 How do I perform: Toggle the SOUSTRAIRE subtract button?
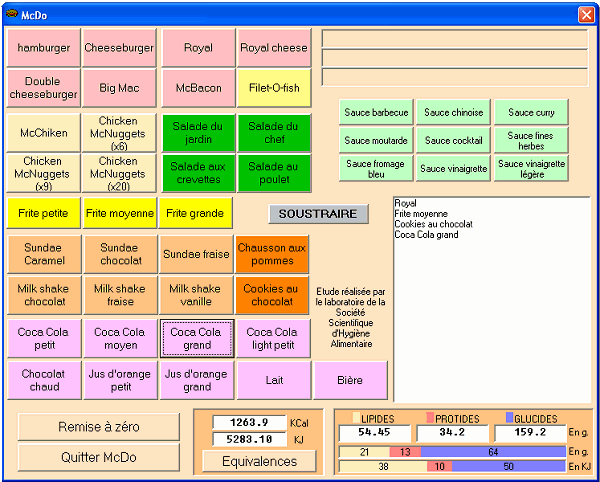click(x=318, y=214)
